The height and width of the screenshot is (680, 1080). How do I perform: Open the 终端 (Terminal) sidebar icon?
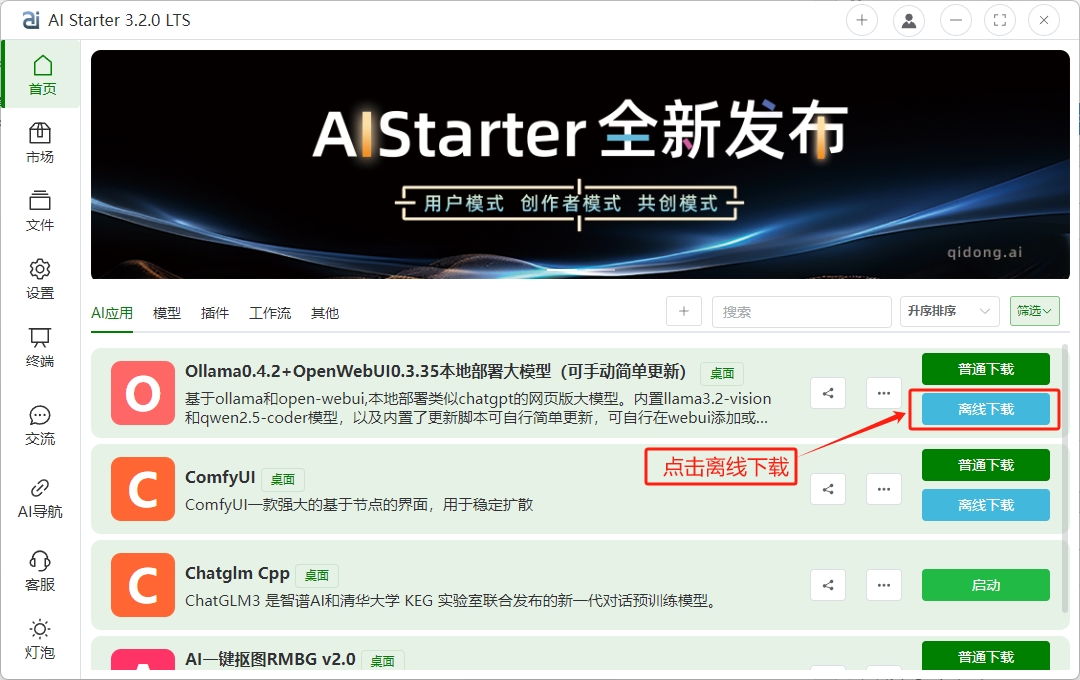(x=40, y=348)
